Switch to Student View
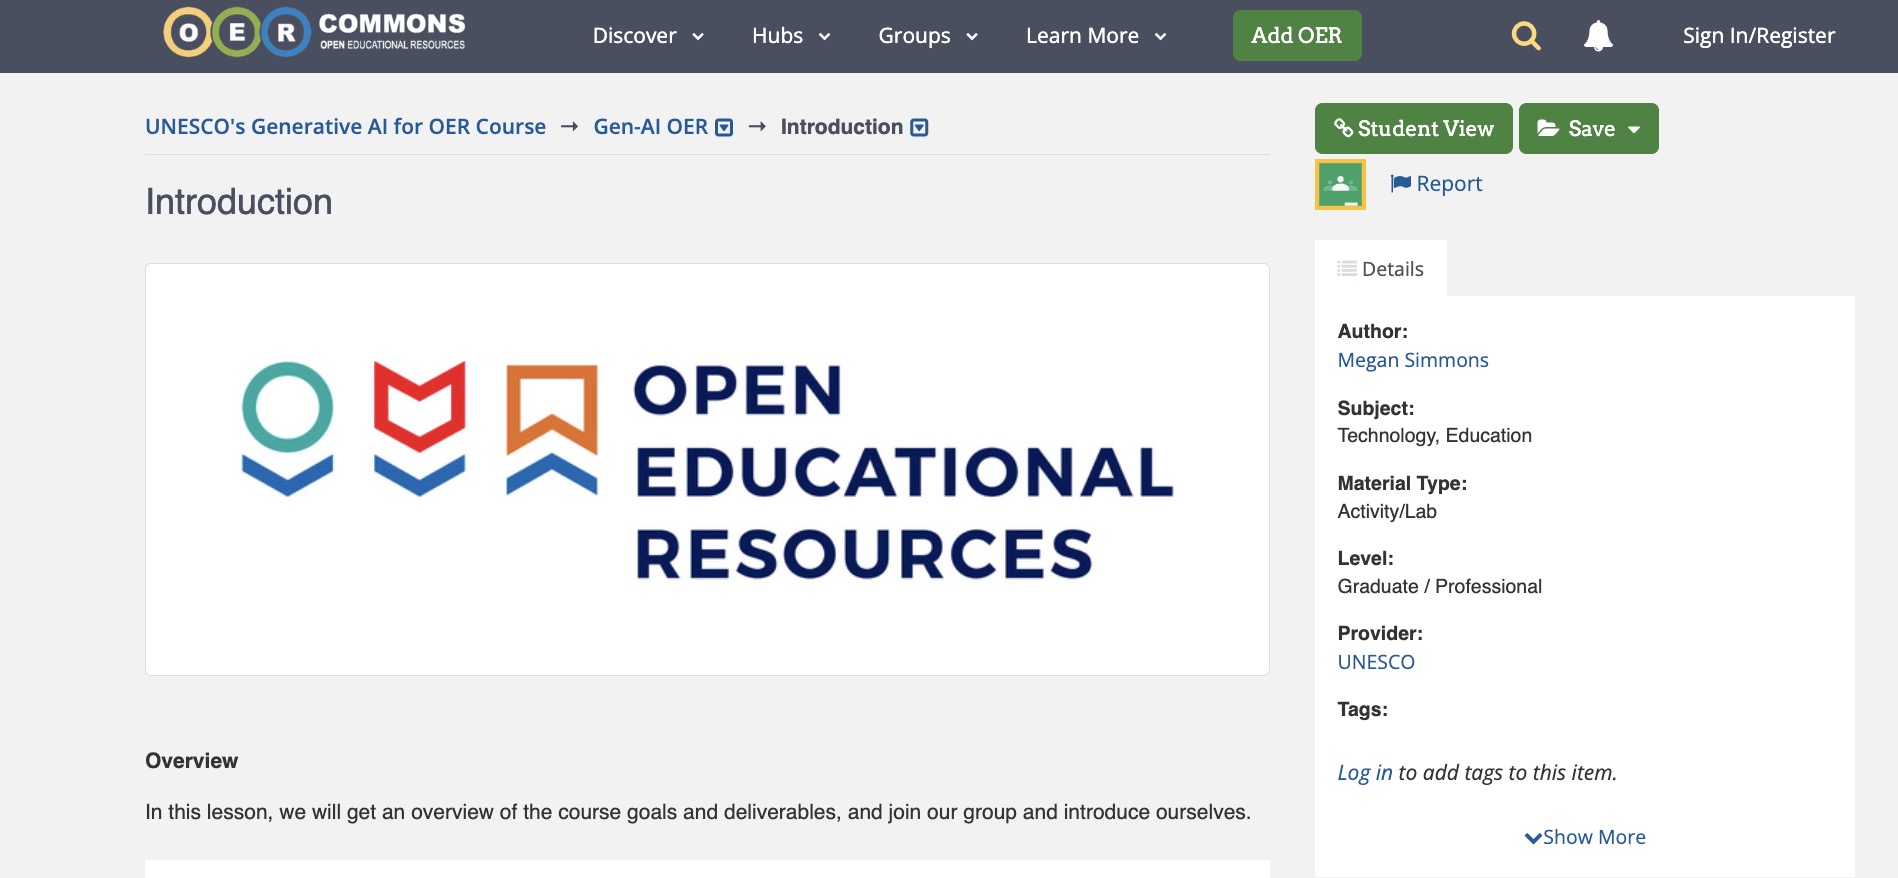Image resolution: width=1898 pixels, height=878 pixels. (1413, 129)
